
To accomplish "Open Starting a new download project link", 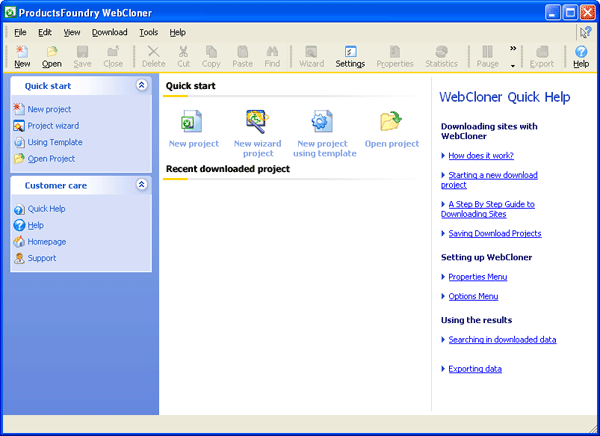I will pos(489,180).
